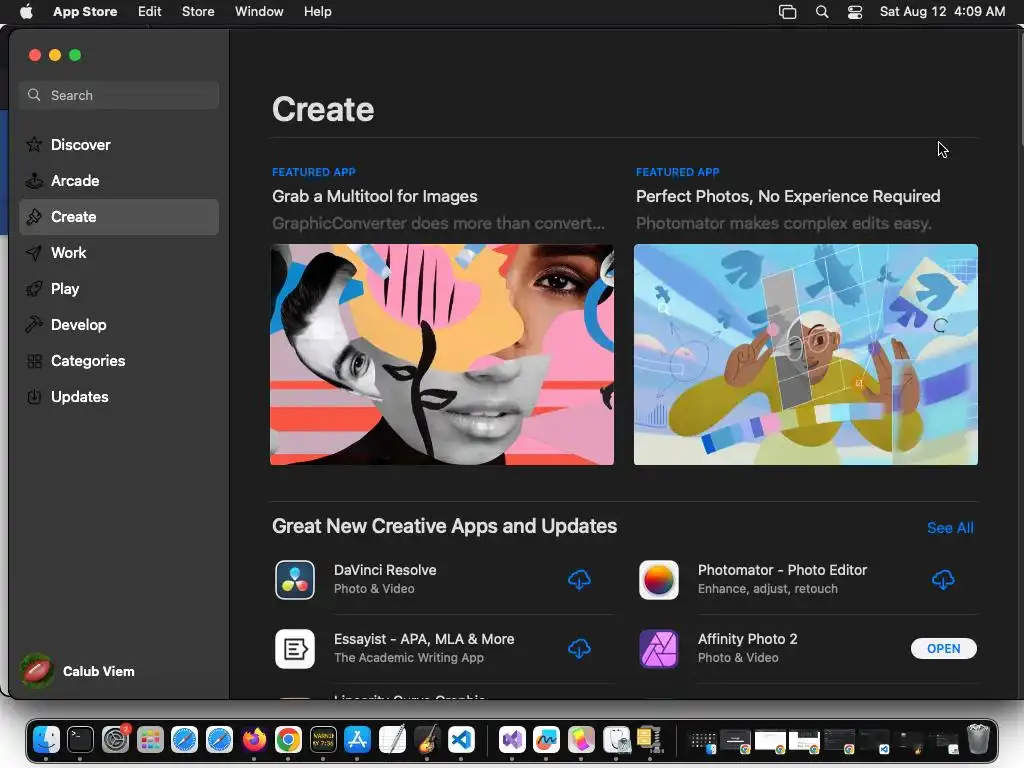Click the Essayist app icon
This screenshot has height=768, width=1024.
pos(295,649)
